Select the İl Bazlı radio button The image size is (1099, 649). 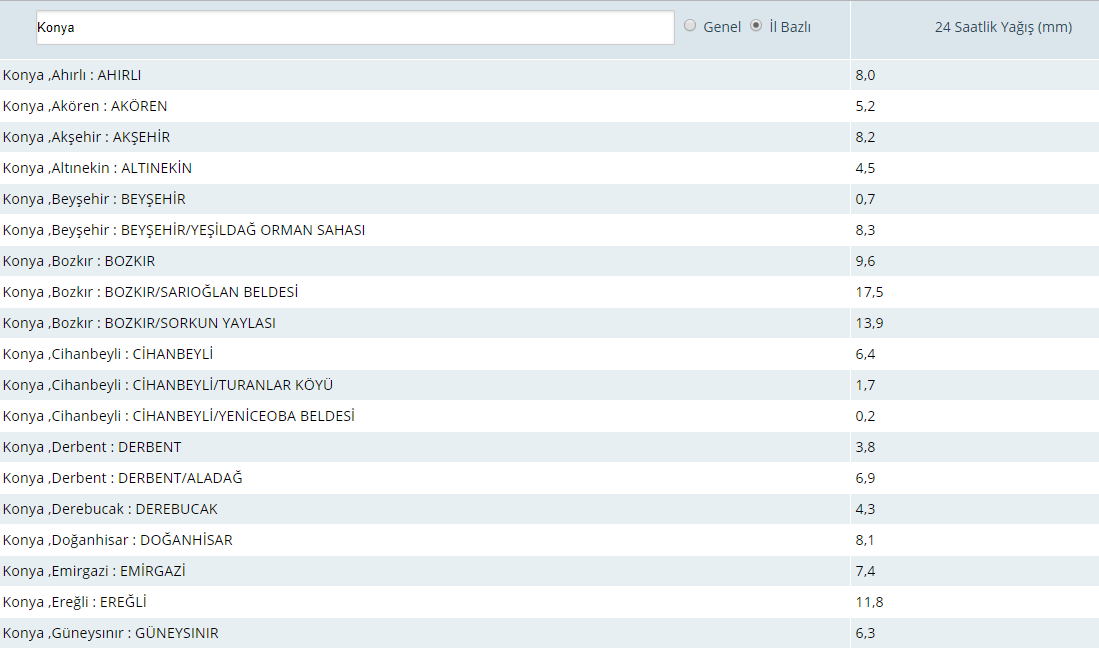click(756, 26)
